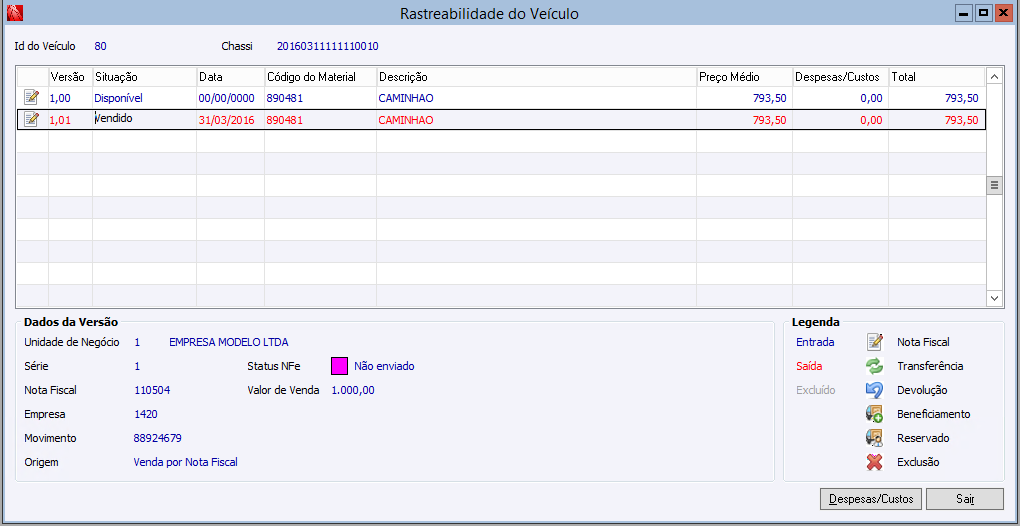The image size is (1020, 526).
Task: Click the Excluído legend label
Action: (816, 390)
